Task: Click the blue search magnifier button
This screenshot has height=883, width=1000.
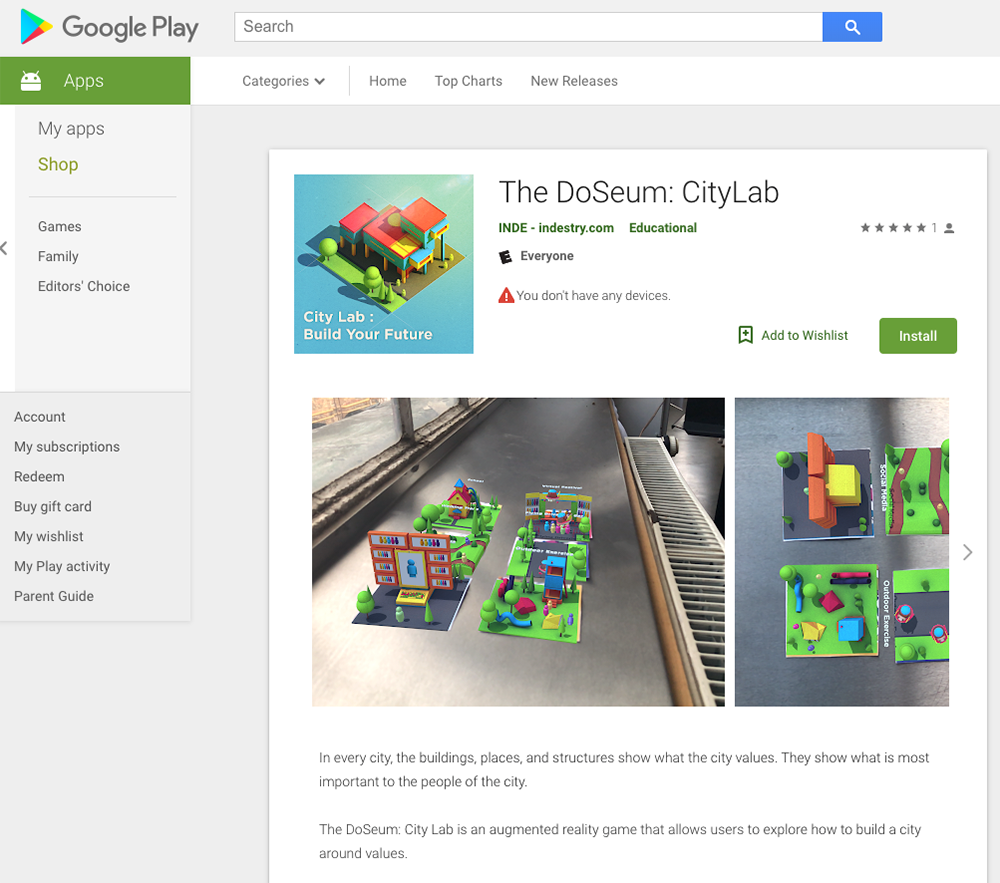Action: 852,27
